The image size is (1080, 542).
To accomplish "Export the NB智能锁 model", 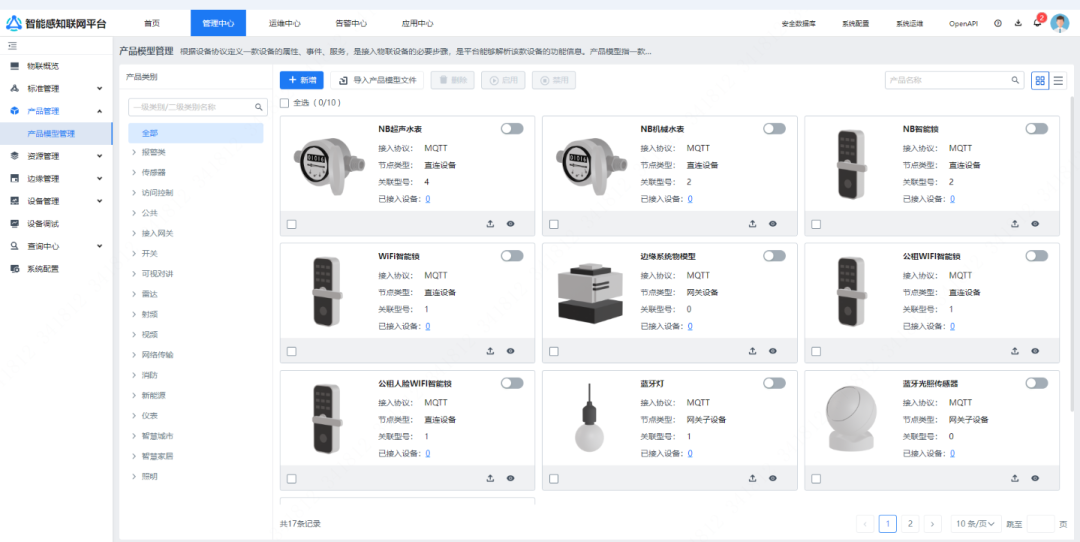I will pyautogui.click(x=1015, y=224).
